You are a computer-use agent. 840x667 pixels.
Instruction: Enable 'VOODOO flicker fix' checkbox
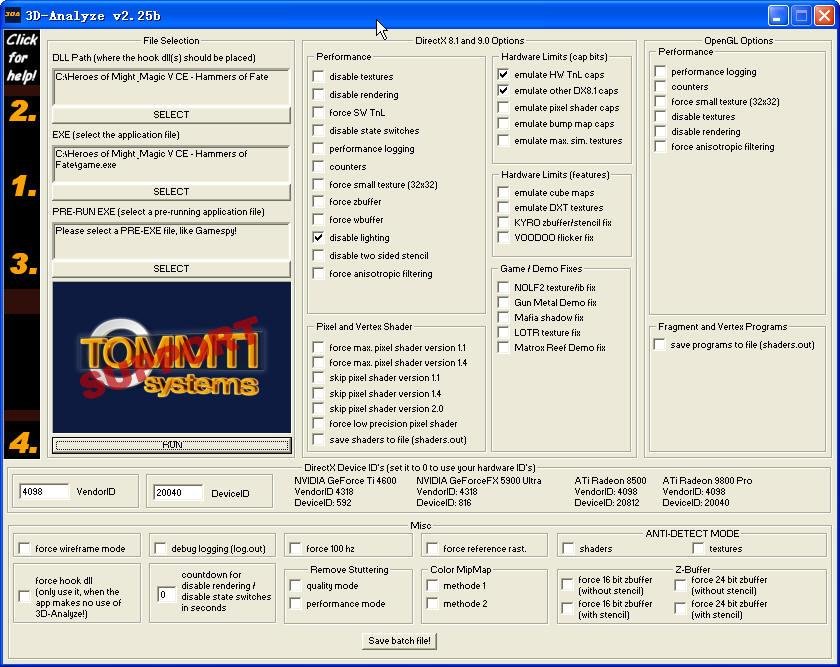click(x=504, y=238)
